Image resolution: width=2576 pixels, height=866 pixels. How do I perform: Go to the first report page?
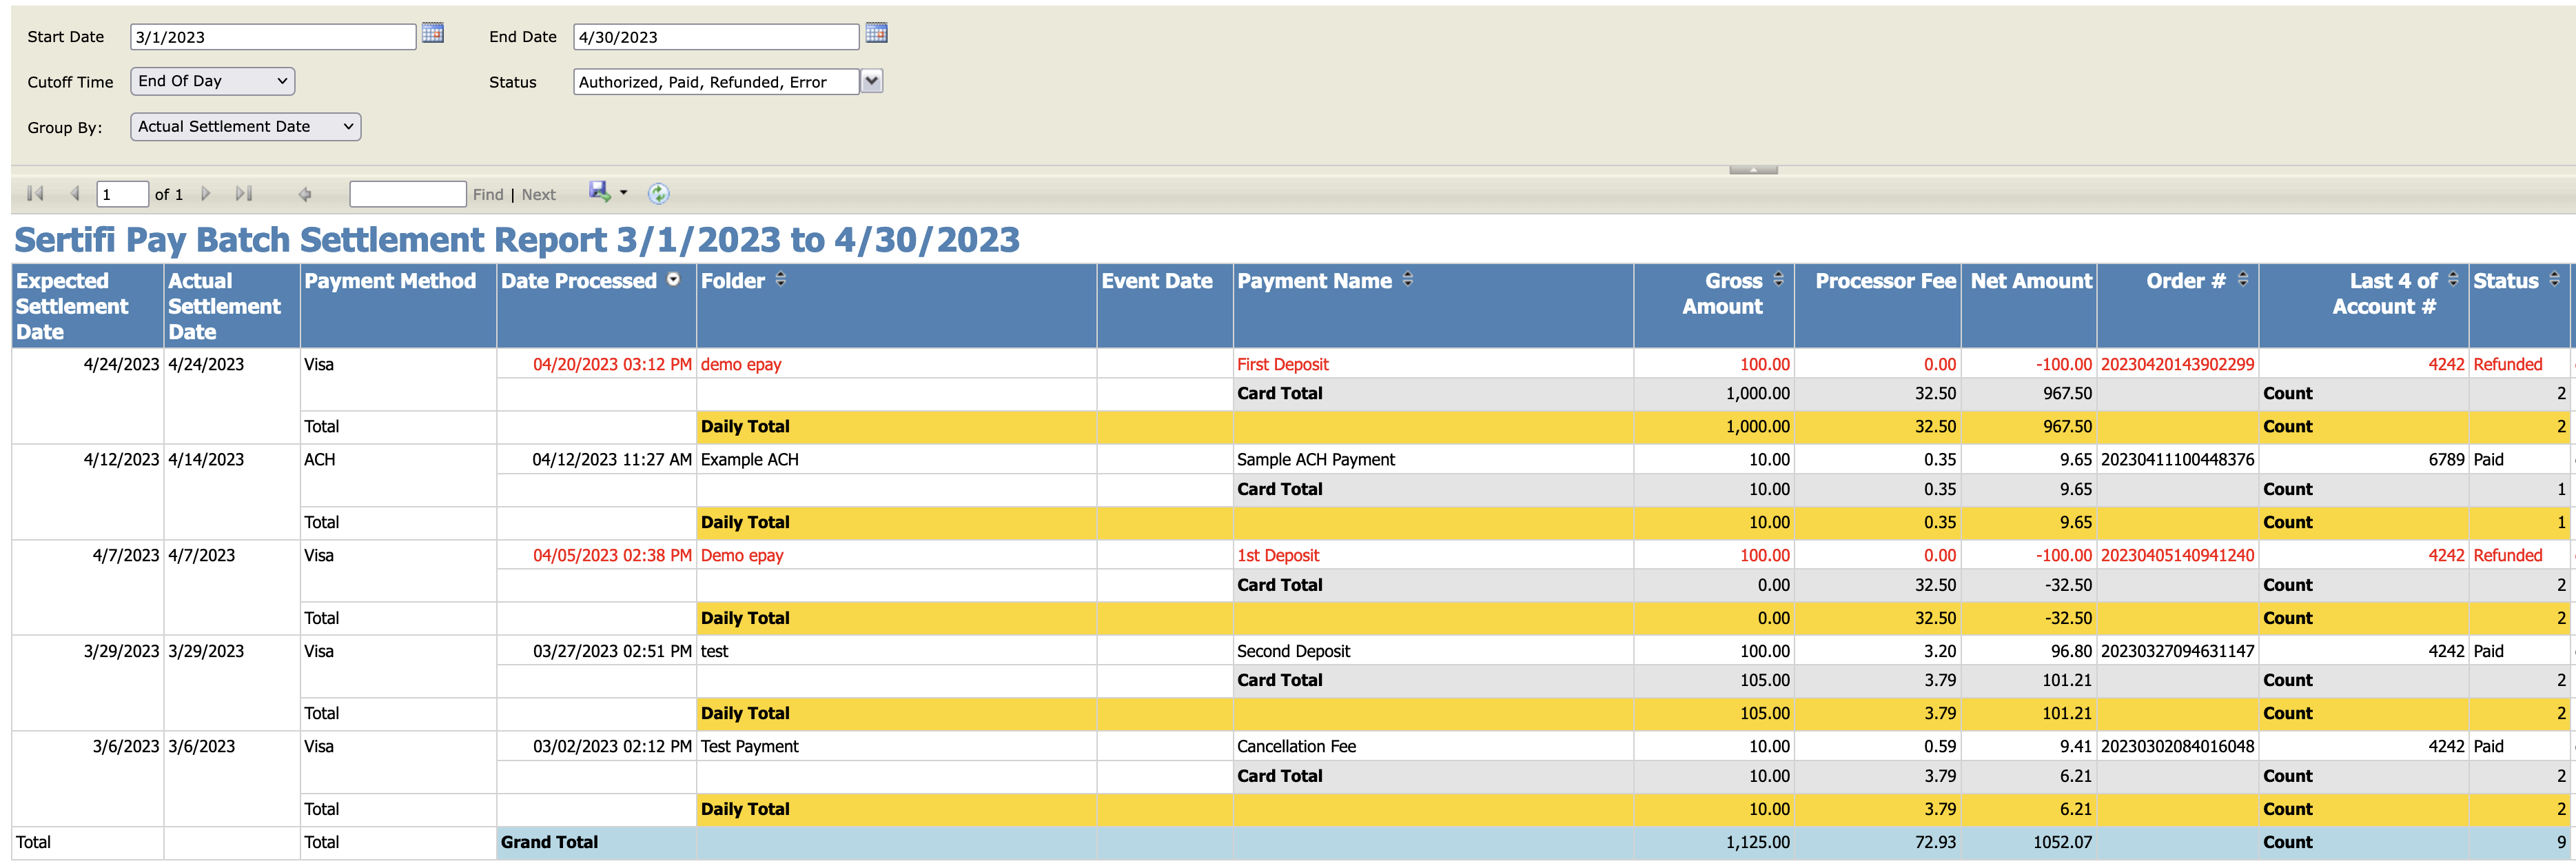pos(35,194)
